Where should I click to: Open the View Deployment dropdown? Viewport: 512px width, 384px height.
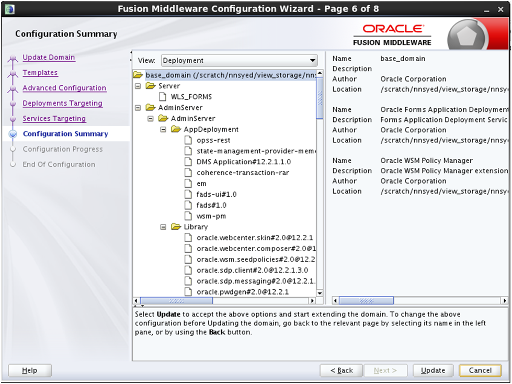(x=239, y=61)
